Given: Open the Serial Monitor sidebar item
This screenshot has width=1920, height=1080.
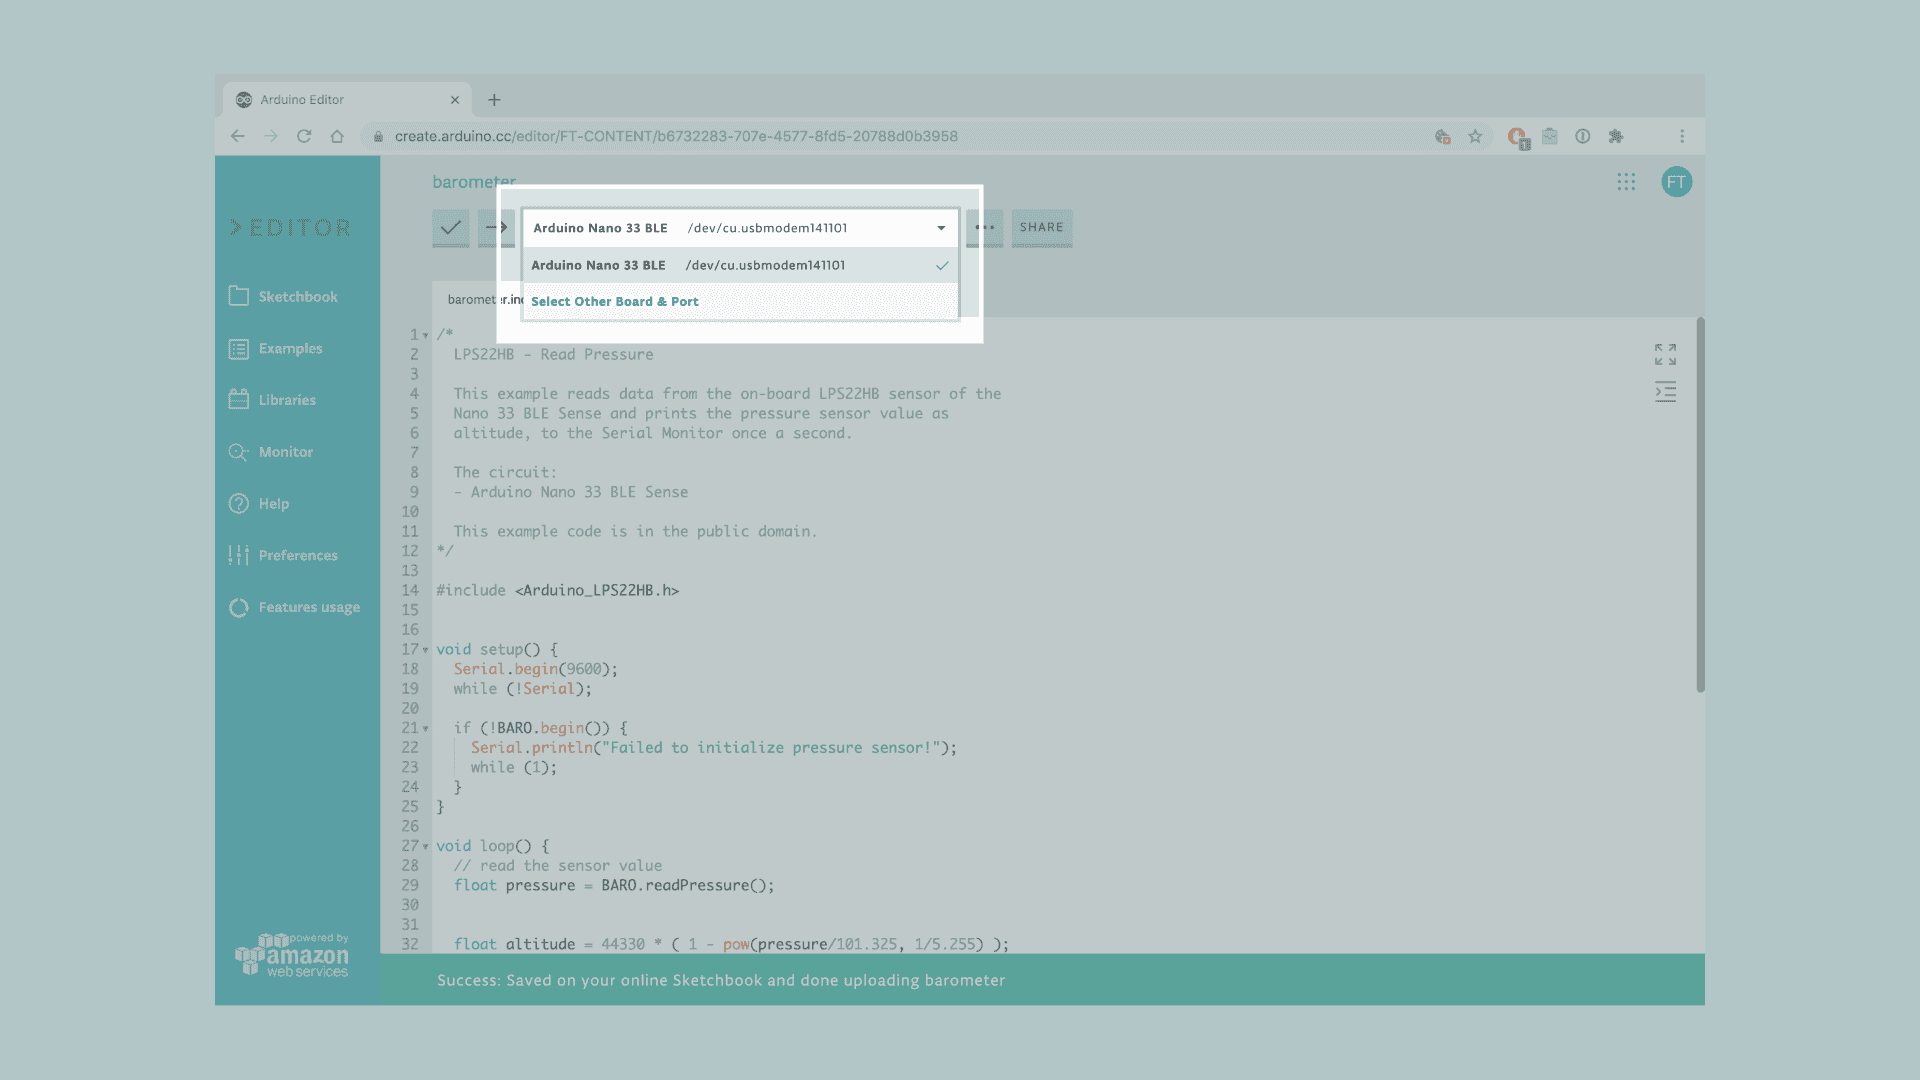Looking at the screenshot, I should point(285,452).
